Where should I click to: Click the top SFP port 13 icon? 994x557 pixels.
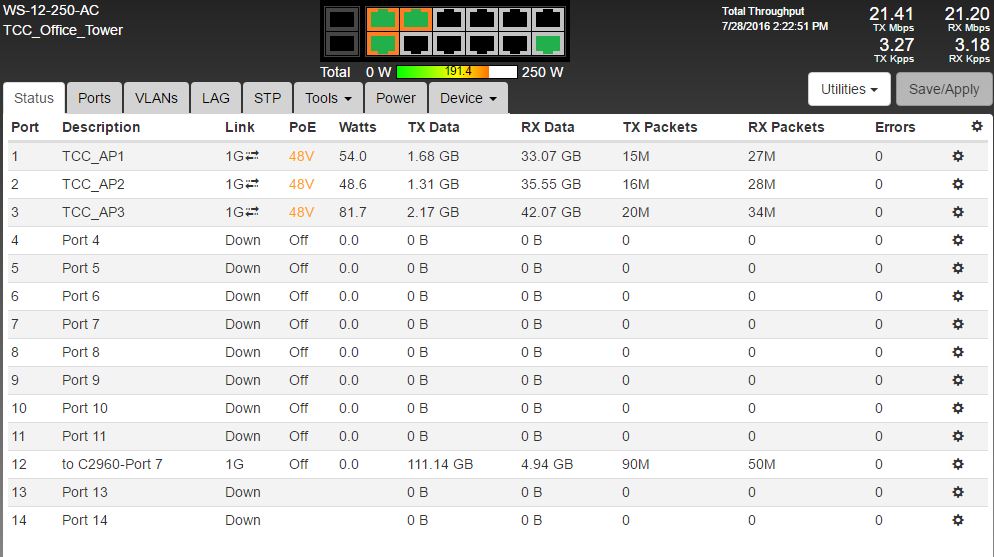tap(341, 19)
